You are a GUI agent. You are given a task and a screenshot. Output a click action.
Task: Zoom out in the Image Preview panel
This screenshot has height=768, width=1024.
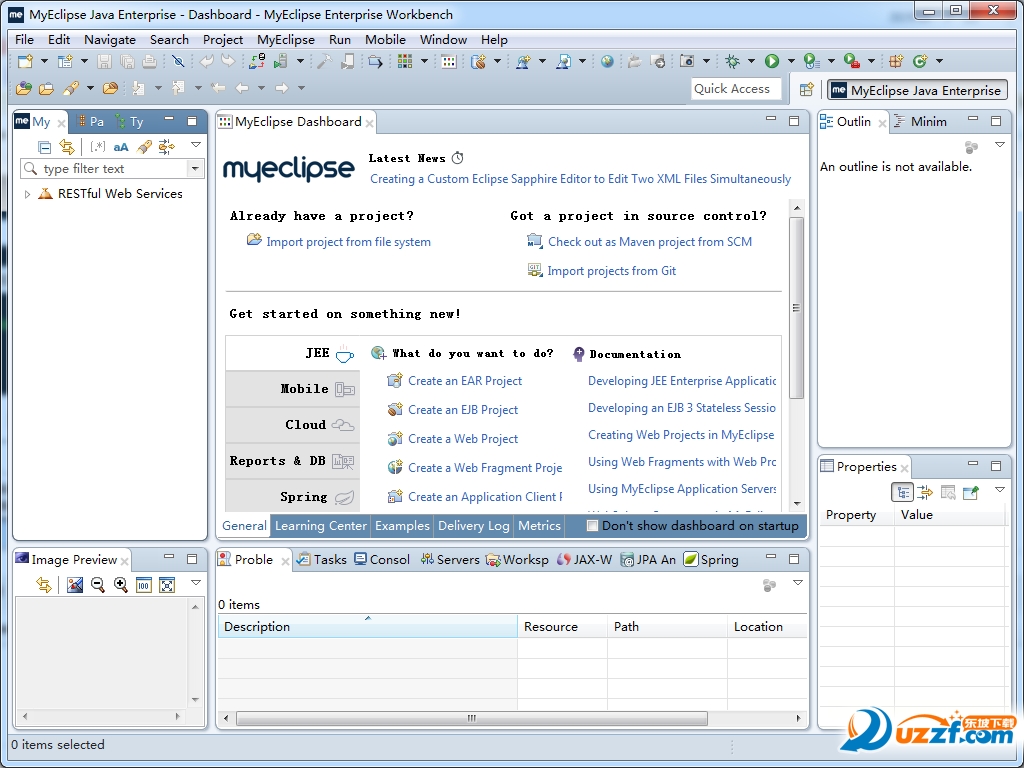tap(98, 585)
